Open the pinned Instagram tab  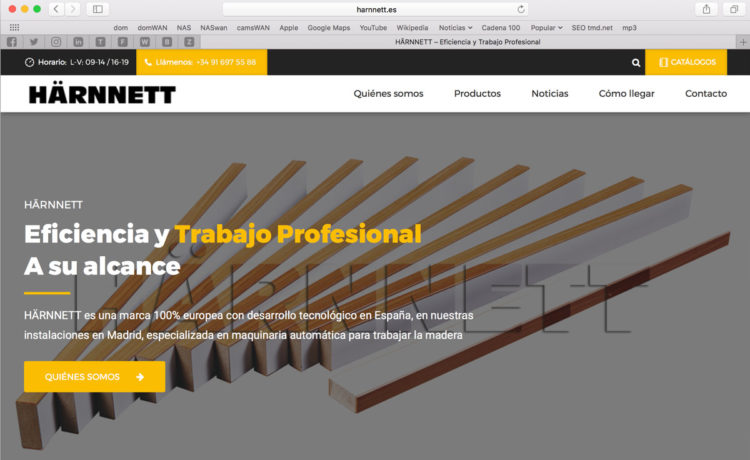click(x=56, y=42)
